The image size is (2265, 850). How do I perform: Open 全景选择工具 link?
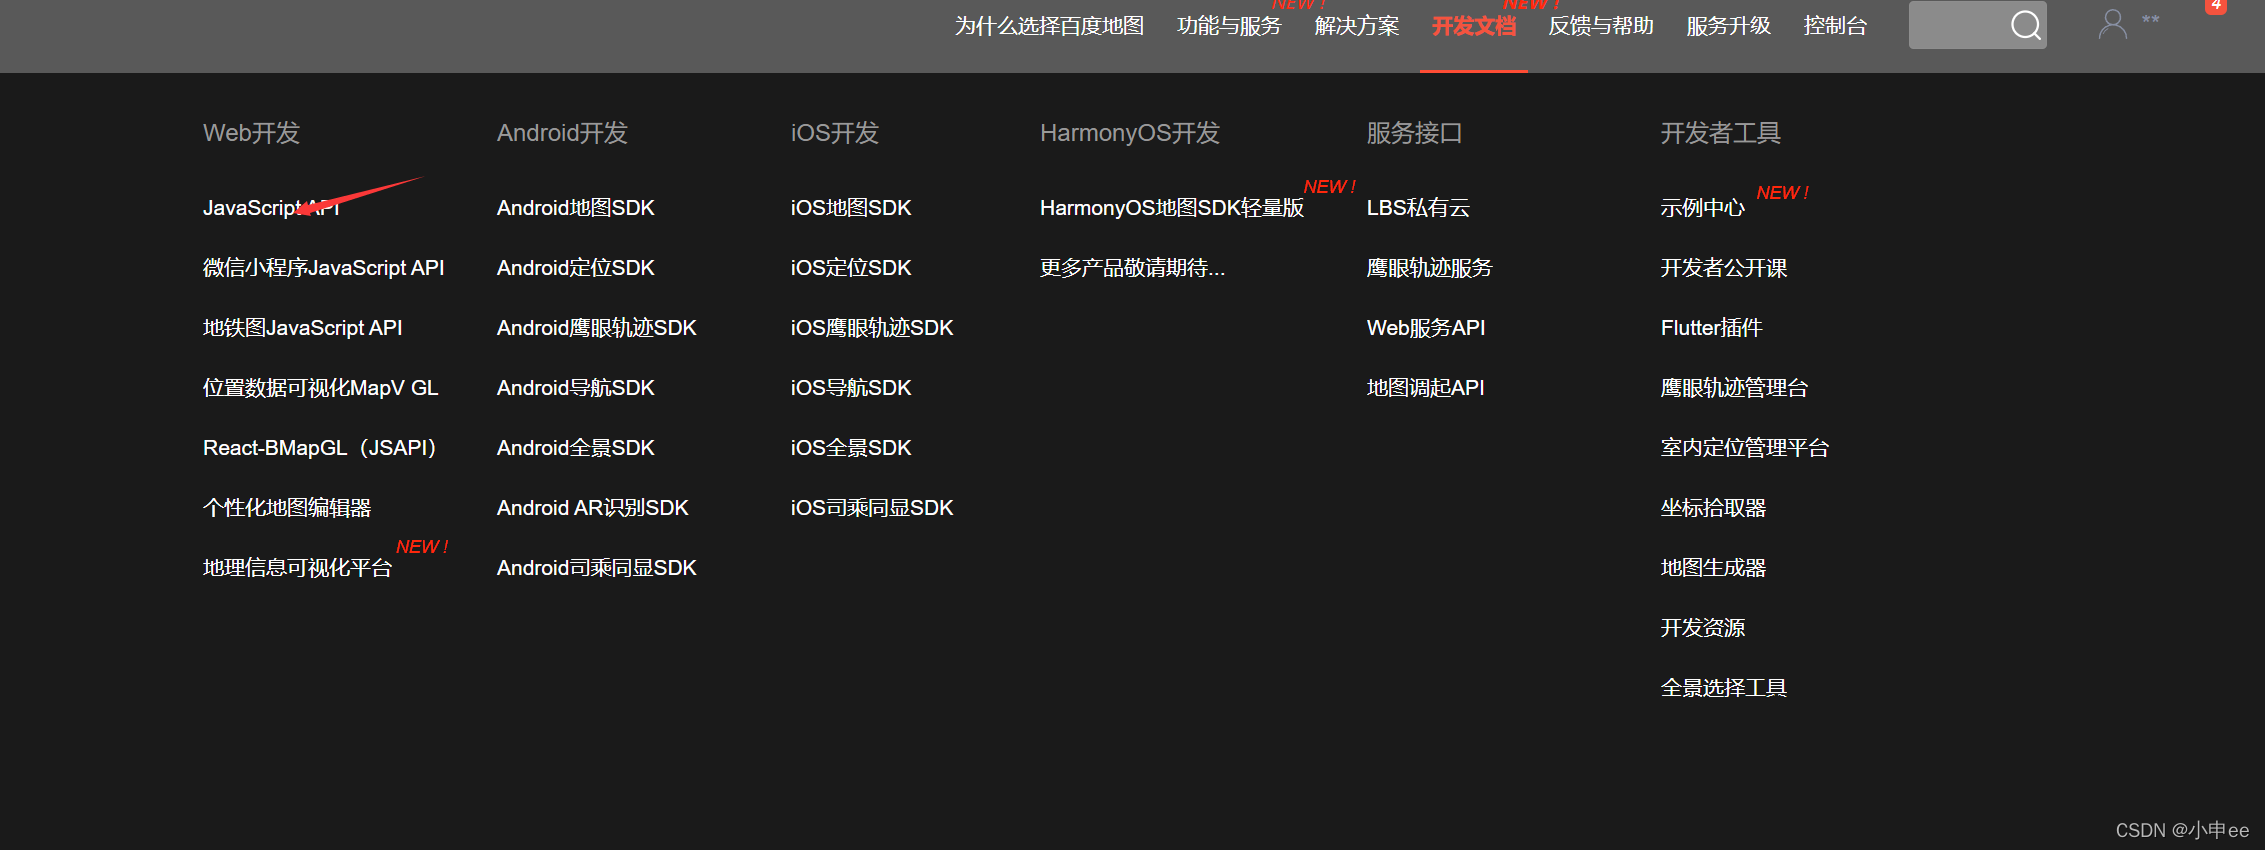coord(1723,688)
